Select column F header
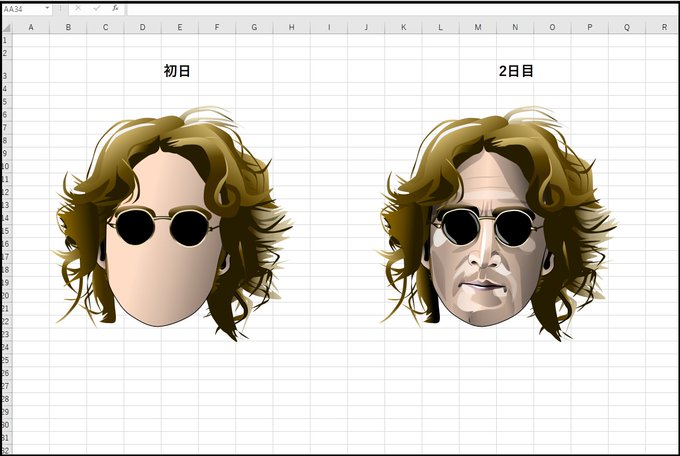Viewport: 680px width, 456px height. [x=217, y=27]
